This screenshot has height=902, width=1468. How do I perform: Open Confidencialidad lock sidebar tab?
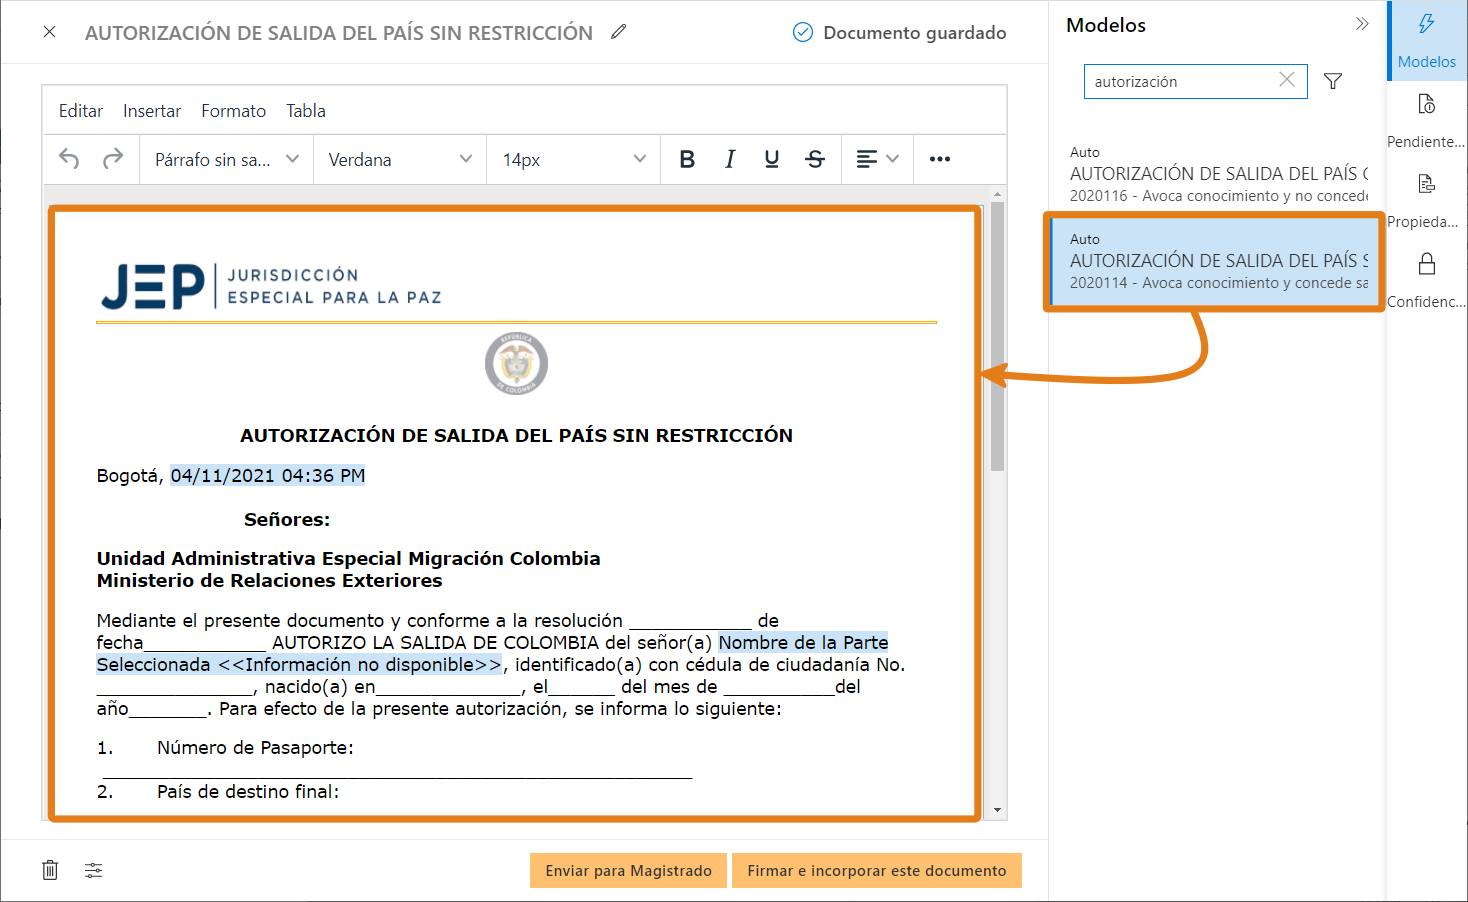point(1427,281)
